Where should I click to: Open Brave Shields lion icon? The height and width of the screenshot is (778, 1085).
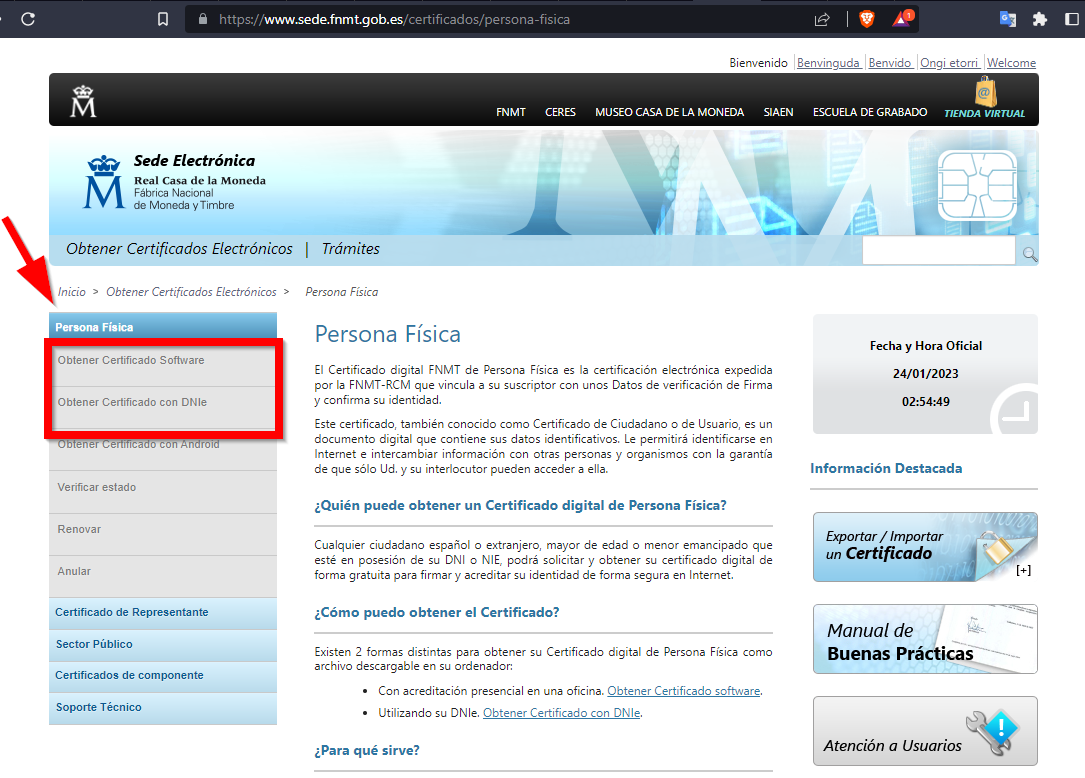pos(866,19)
